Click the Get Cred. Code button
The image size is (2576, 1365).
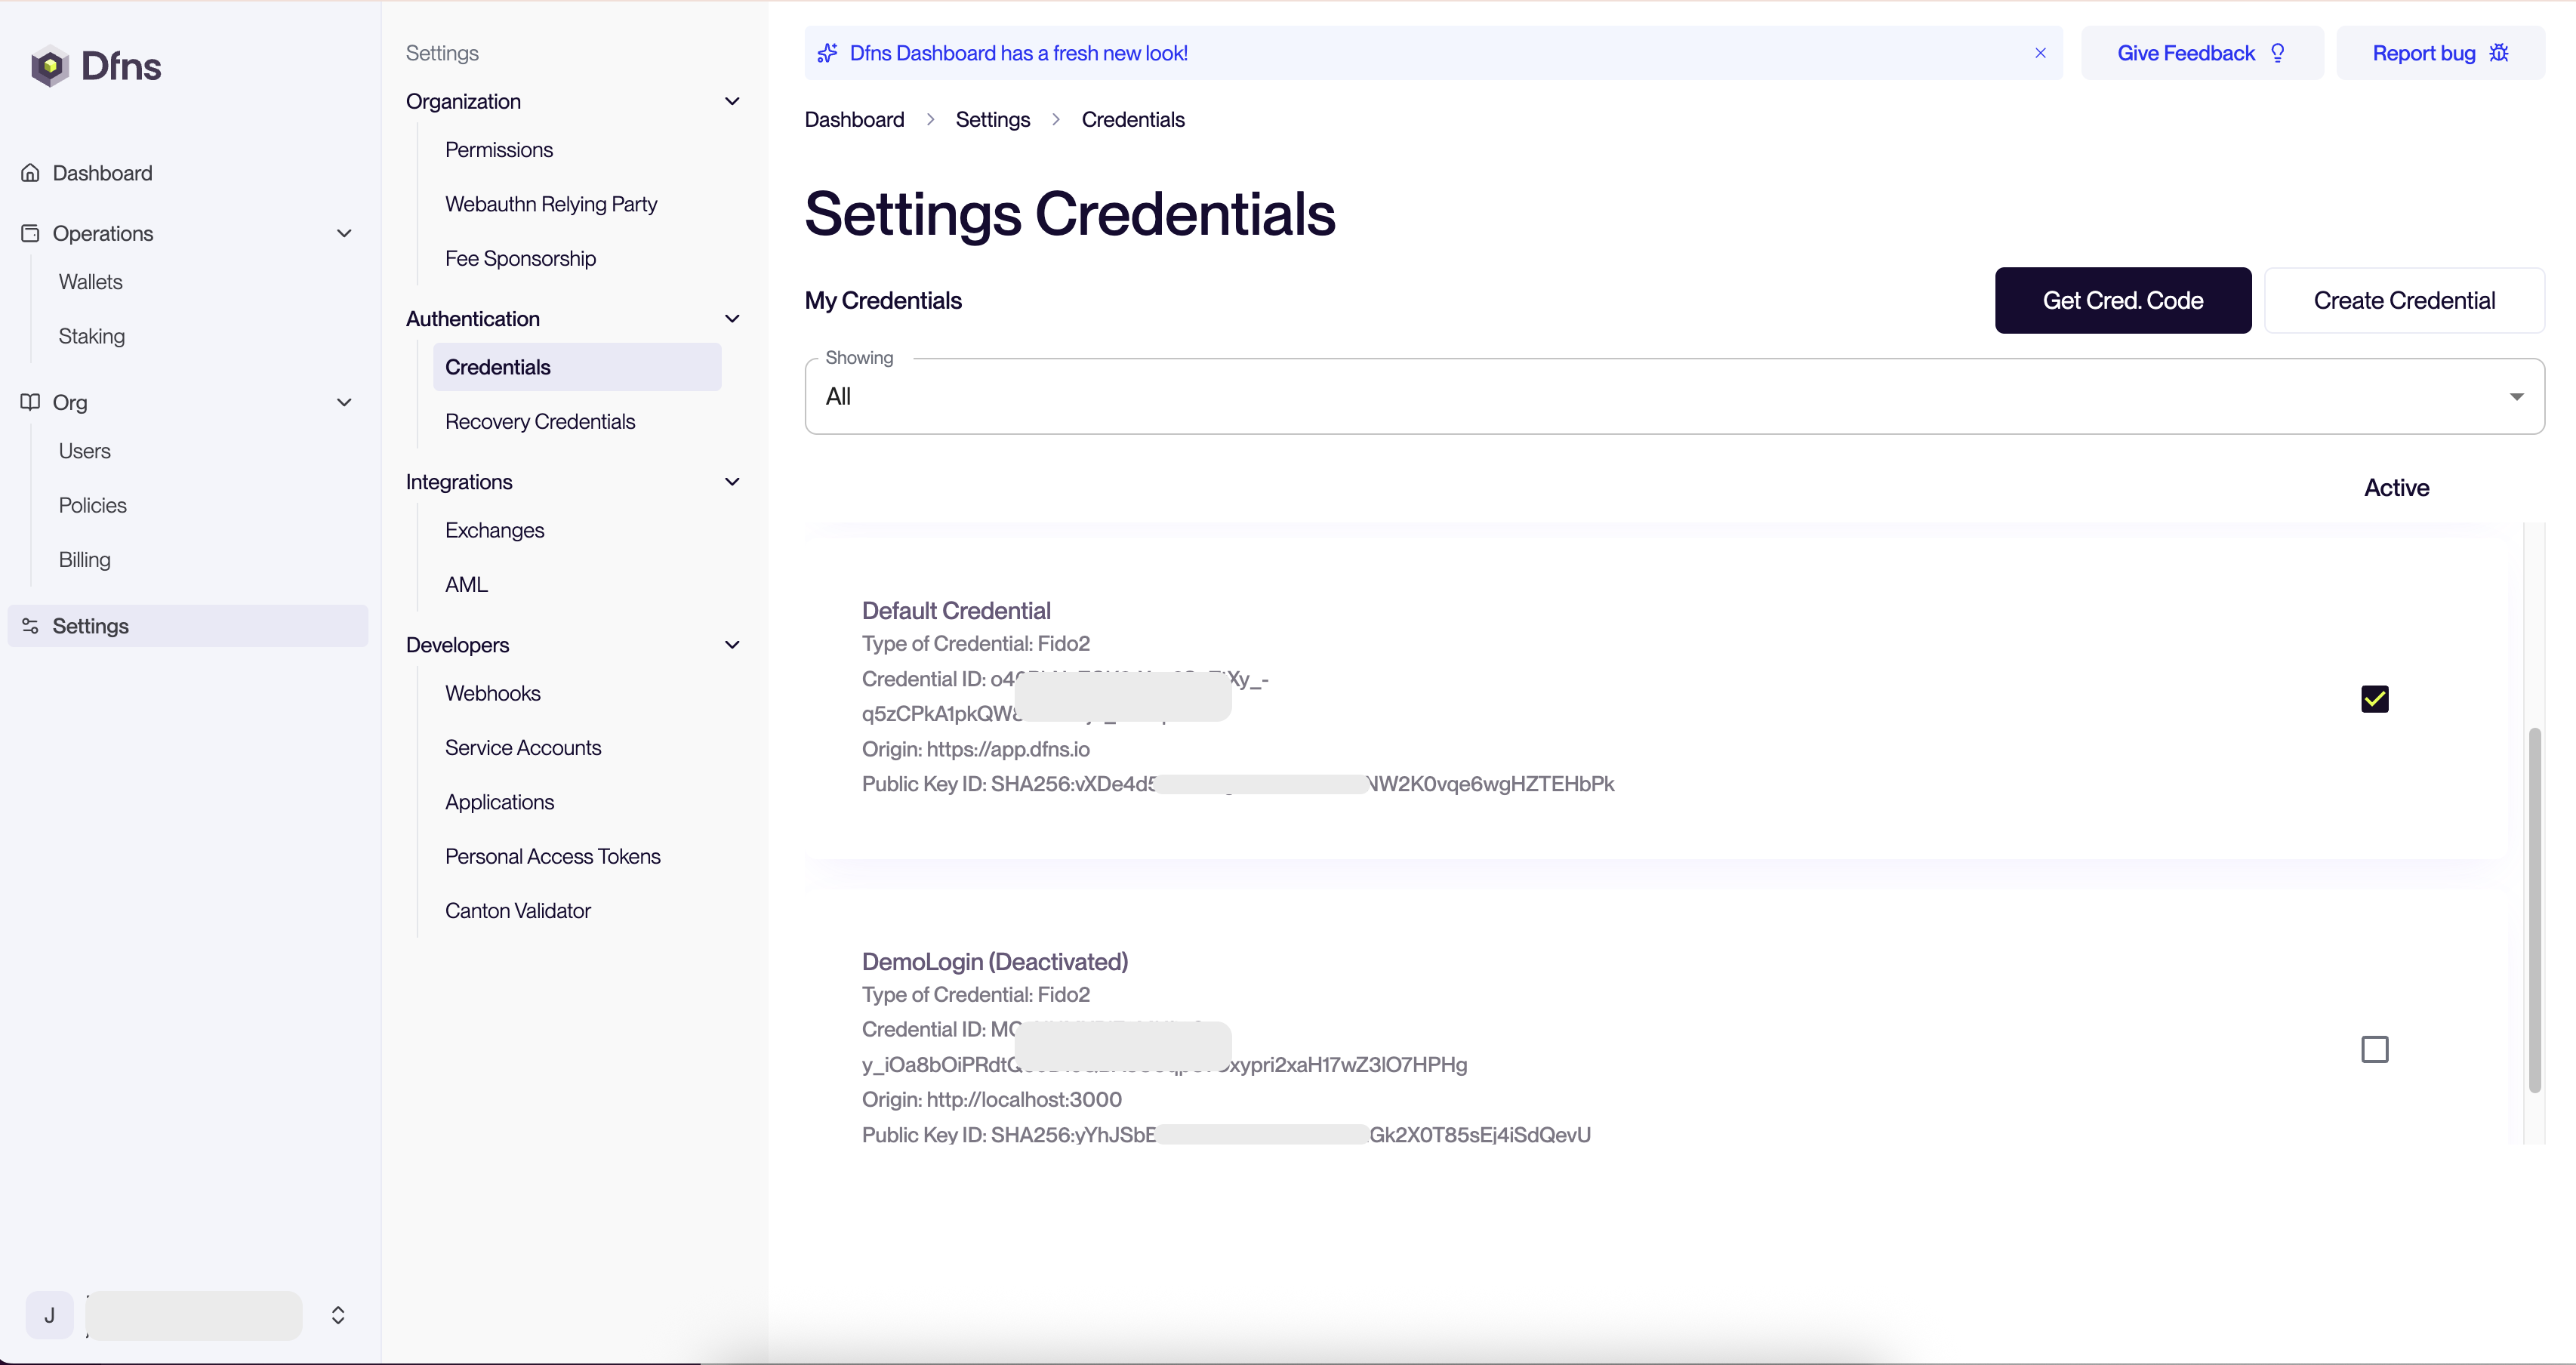tap(2122, 300)
